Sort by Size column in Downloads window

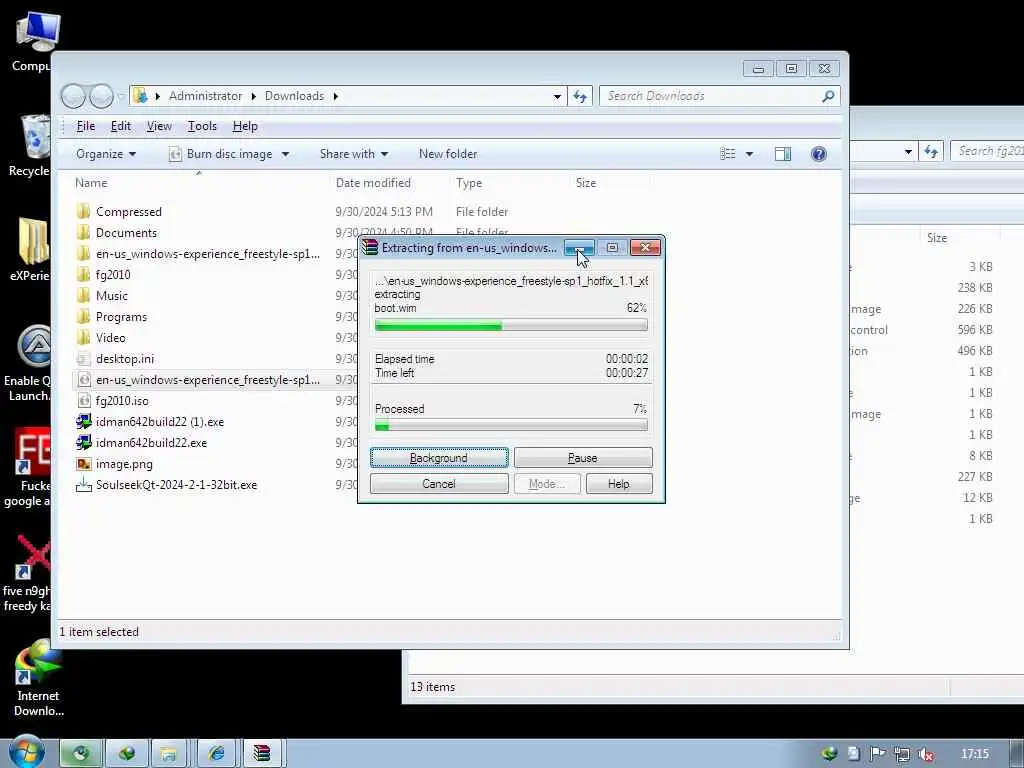[586, 183]
